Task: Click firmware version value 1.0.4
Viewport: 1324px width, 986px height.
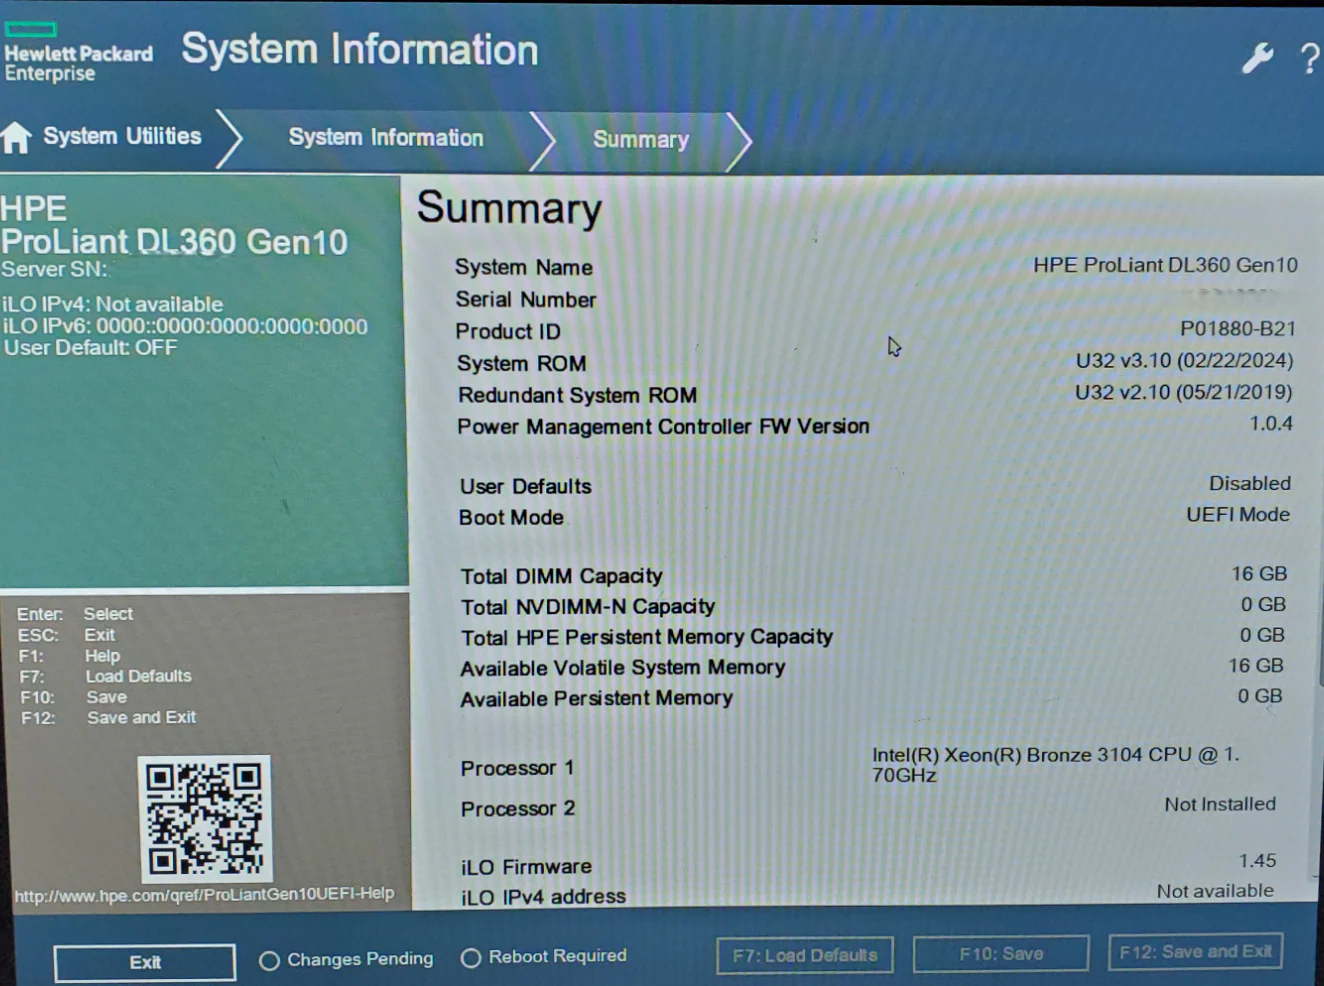Action: click(x=1271, y=424)
